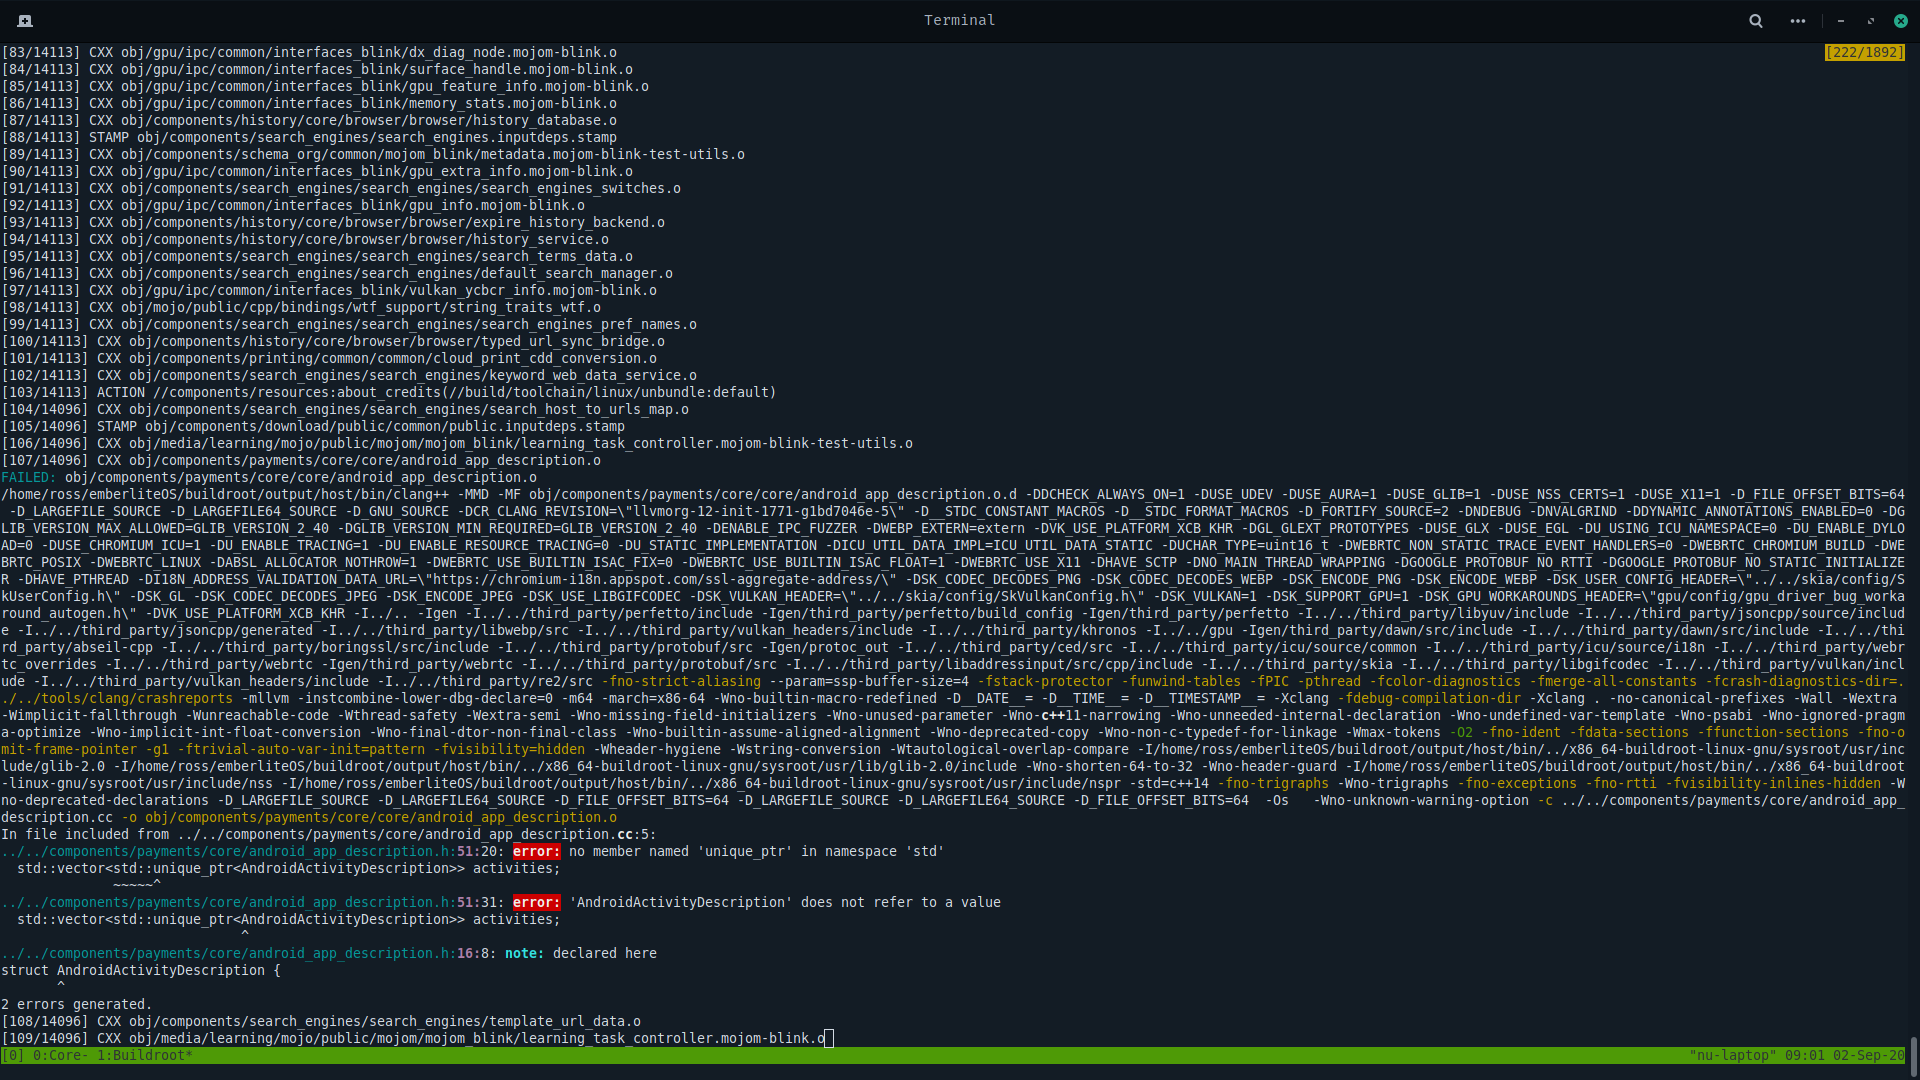Click the second red error: label

pyautogui.click(x=536, y=902)
